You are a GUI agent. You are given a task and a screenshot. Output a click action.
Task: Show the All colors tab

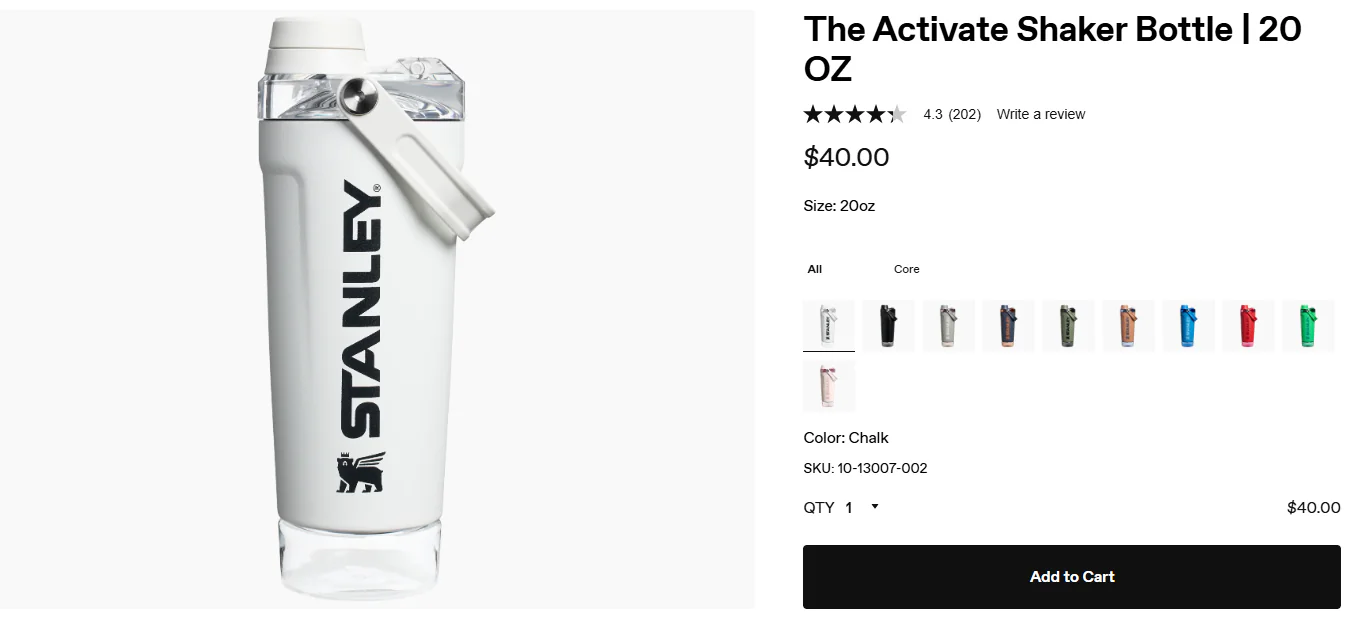[x=815, y=269]
